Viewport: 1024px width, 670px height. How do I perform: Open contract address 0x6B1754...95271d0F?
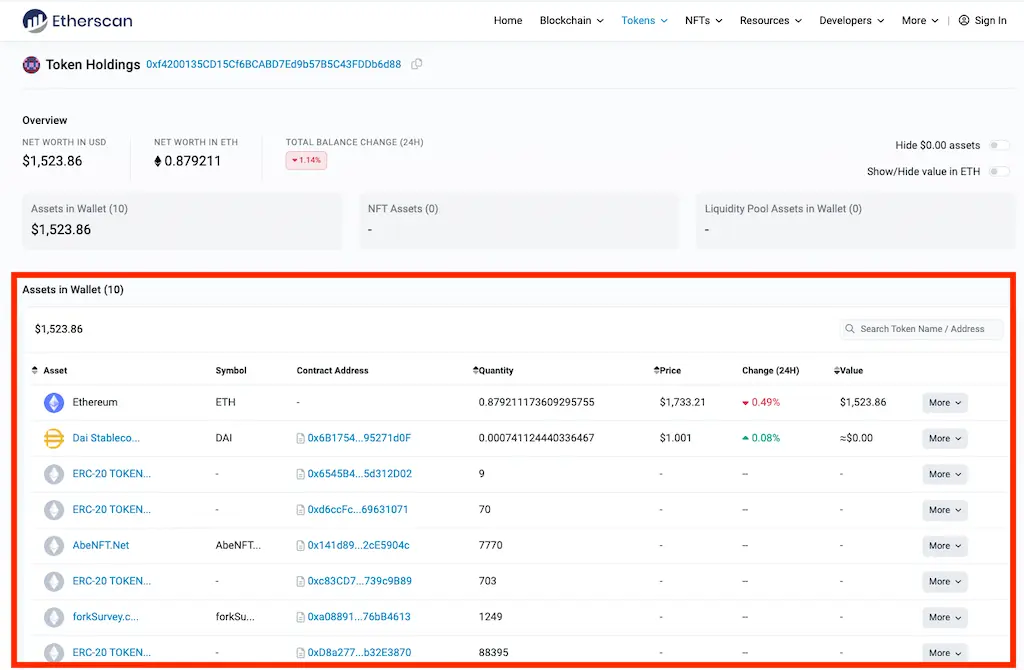(359, 438)
